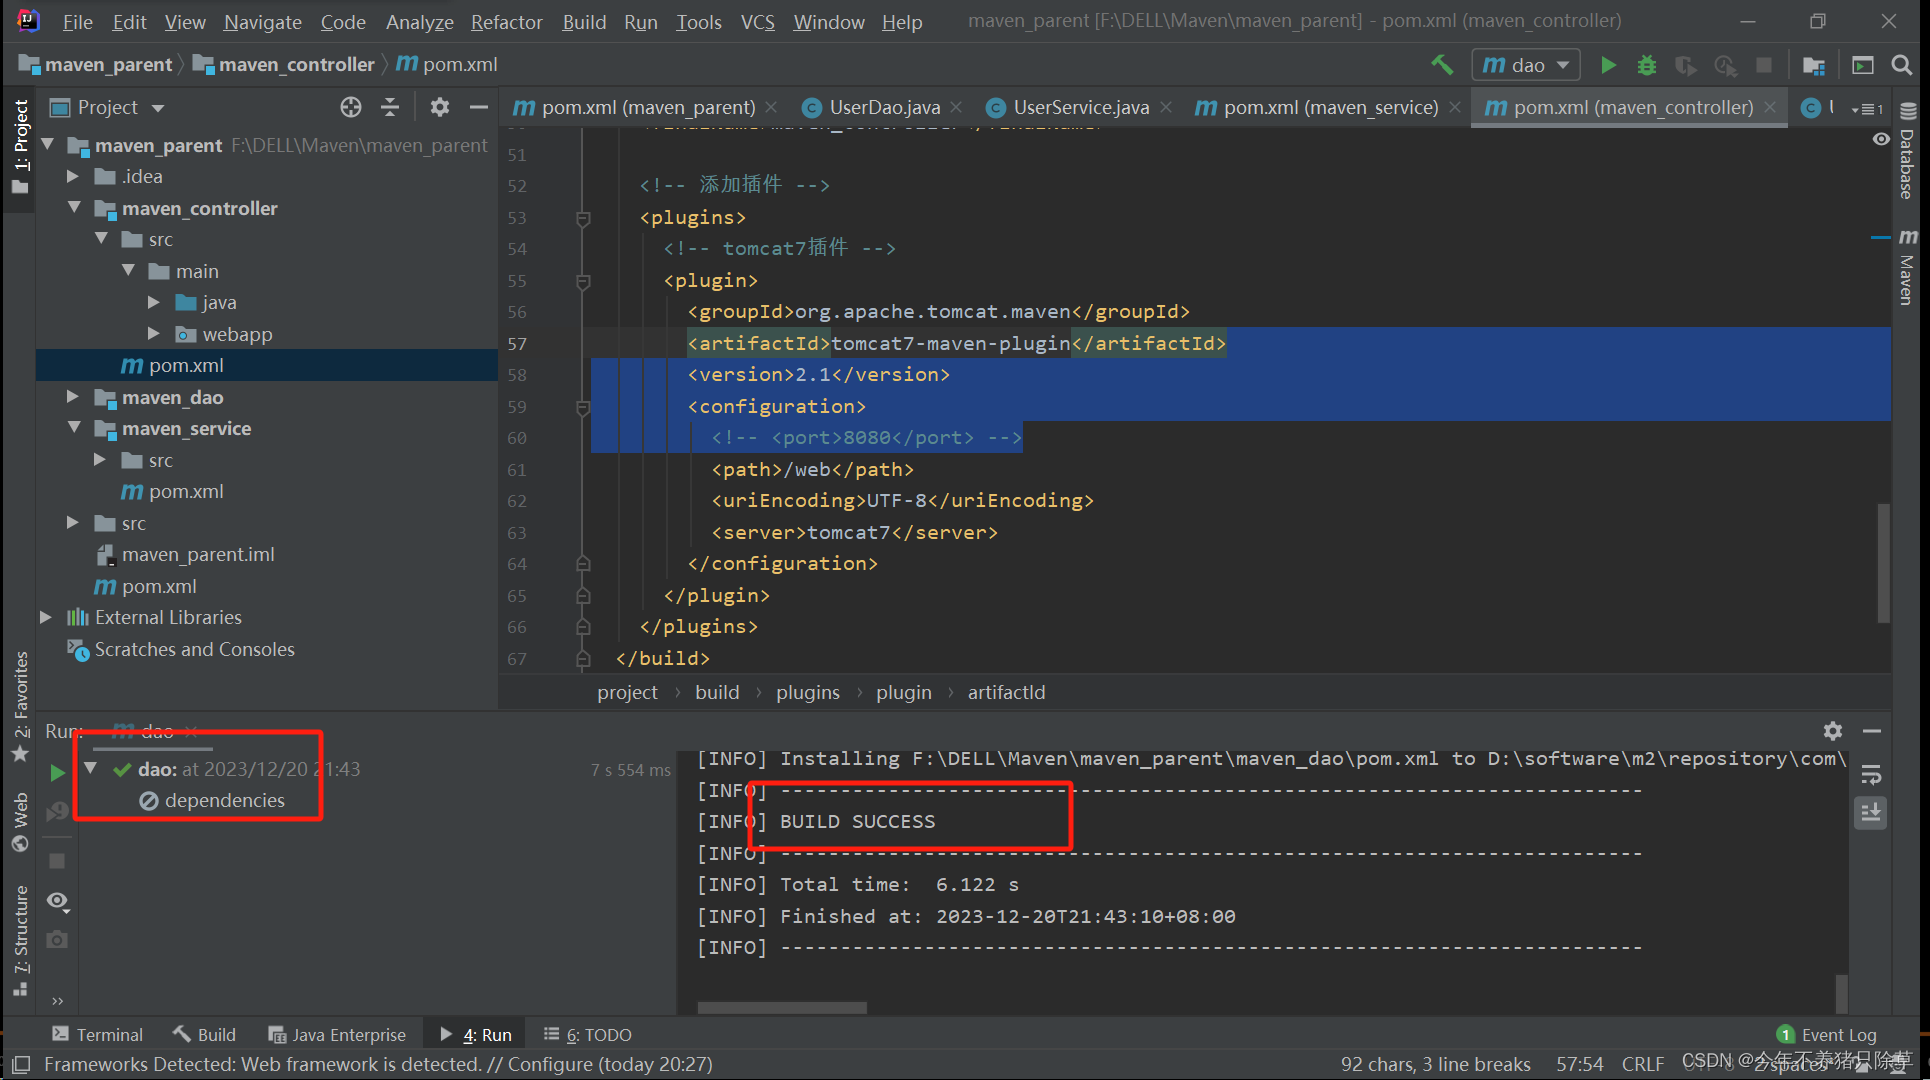Open the Refactor menu
Image resolution: width=1930 pixels, height=1080 pixels.
(506, 22)
